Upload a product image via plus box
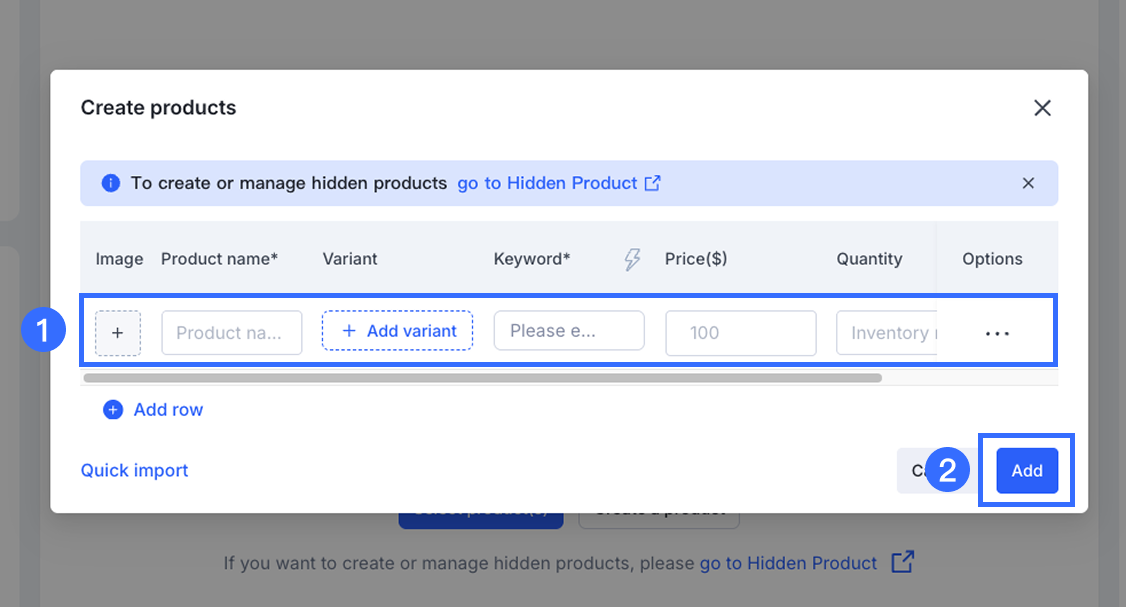The width and height of the screenshot is (1126, 607). [117, 333]
